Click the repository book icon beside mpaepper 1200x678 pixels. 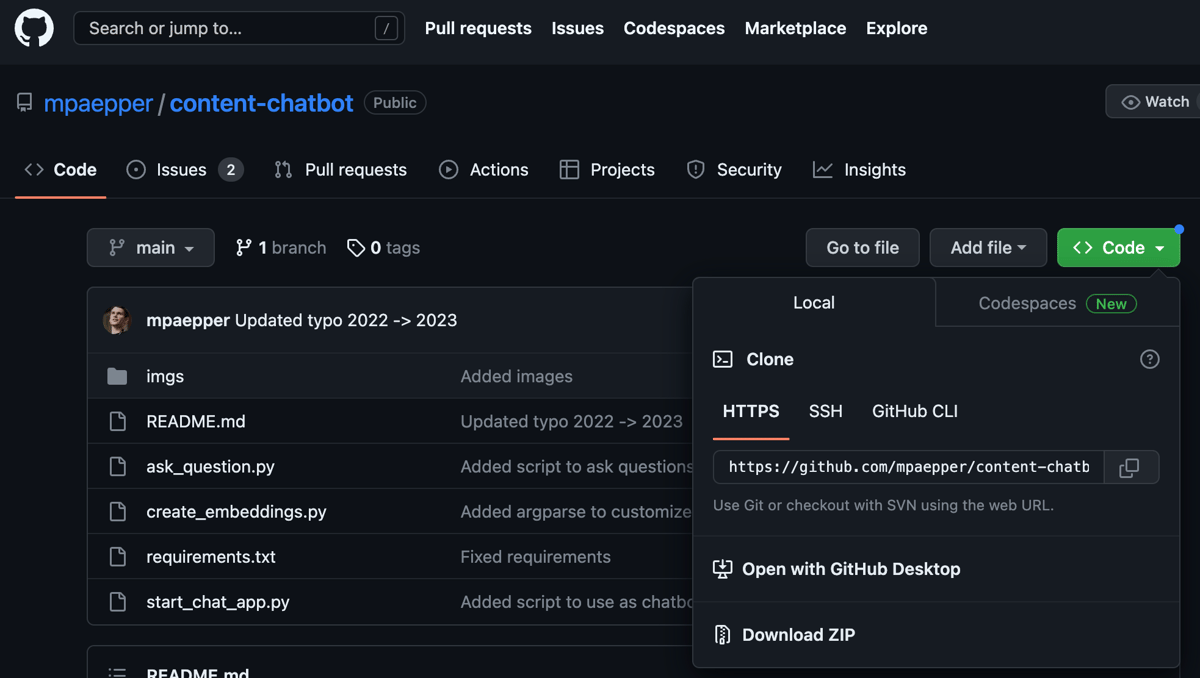tap(25, 103)
